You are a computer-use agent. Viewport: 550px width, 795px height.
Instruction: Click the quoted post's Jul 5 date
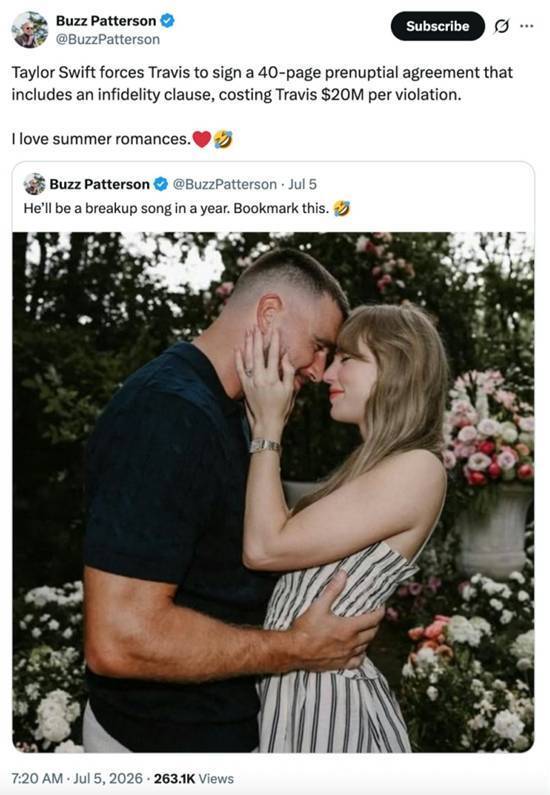coord(302,184)
